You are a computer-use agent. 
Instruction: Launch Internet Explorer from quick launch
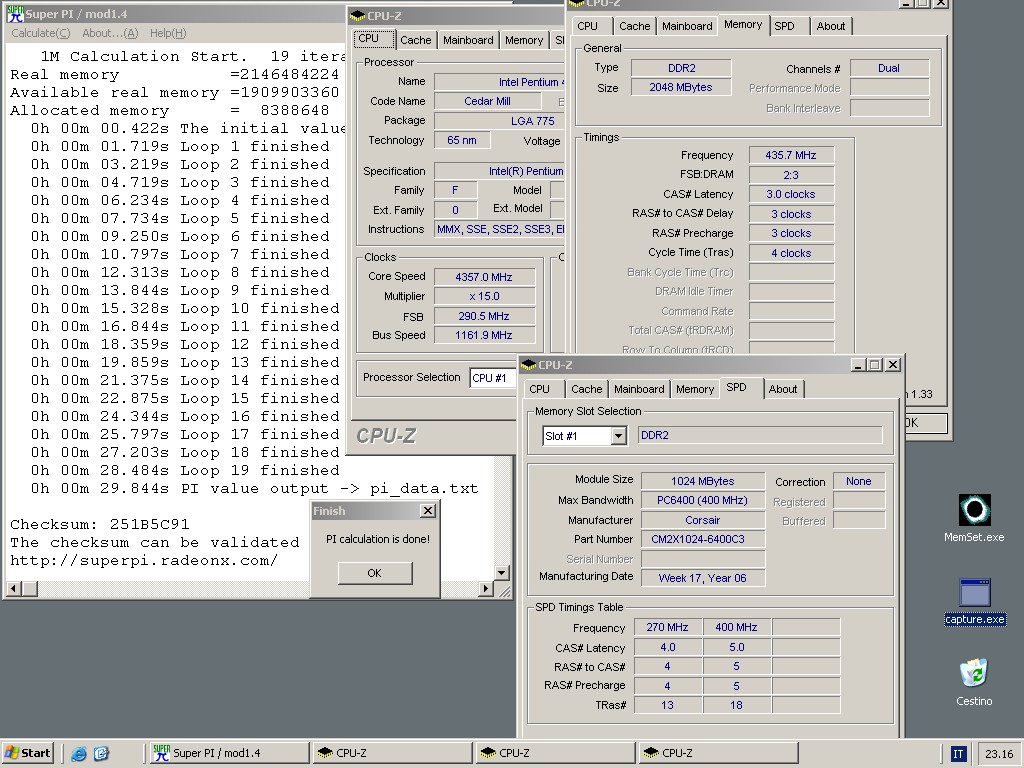[x=79, y=754]
